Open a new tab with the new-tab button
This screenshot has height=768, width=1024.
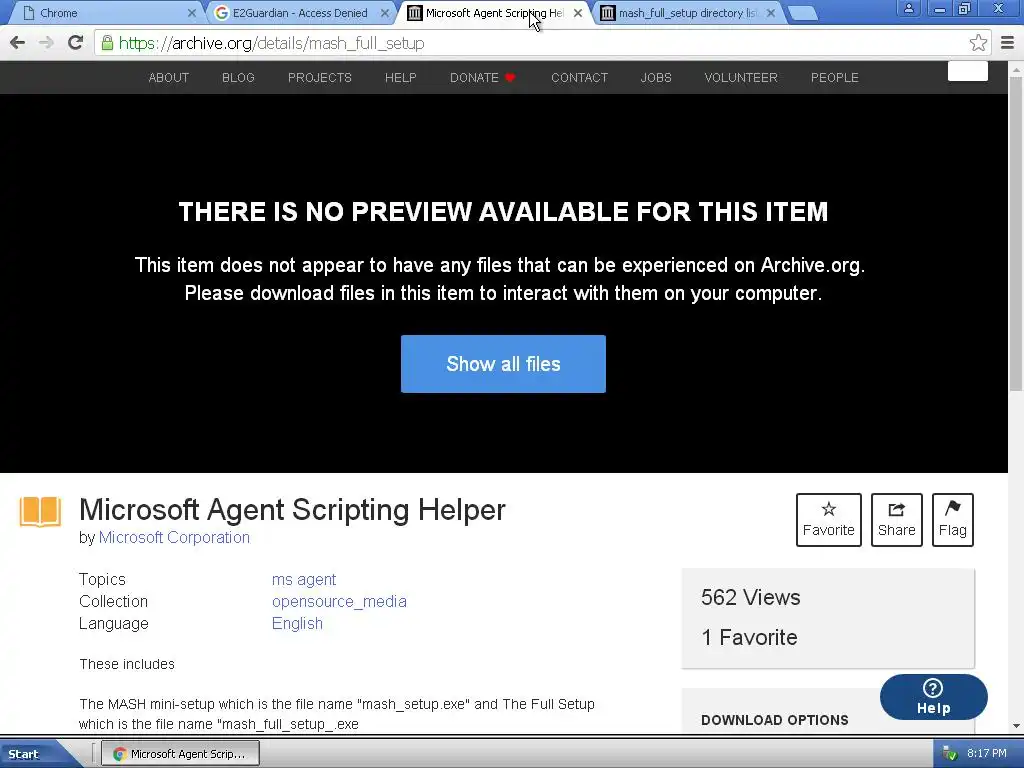(x=803, y=13)
